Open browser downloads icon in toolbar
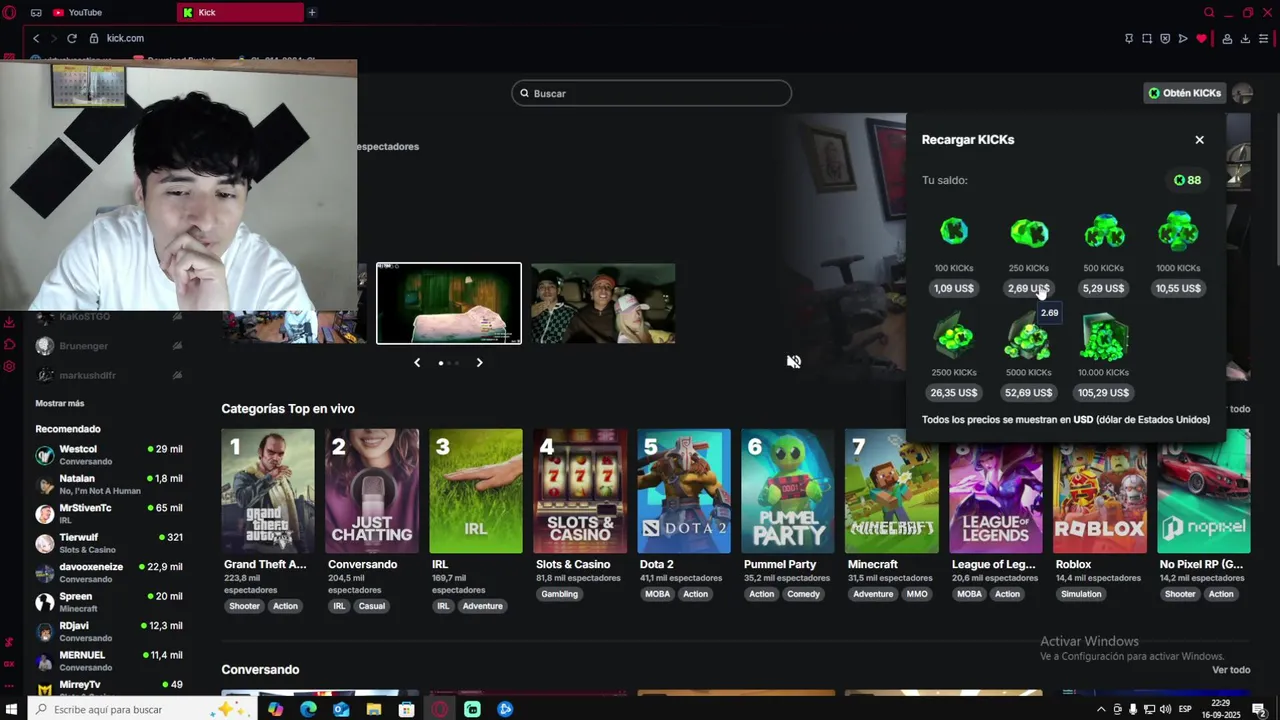This screenshot has width=1280, height=720. [x=1245, y=38]
